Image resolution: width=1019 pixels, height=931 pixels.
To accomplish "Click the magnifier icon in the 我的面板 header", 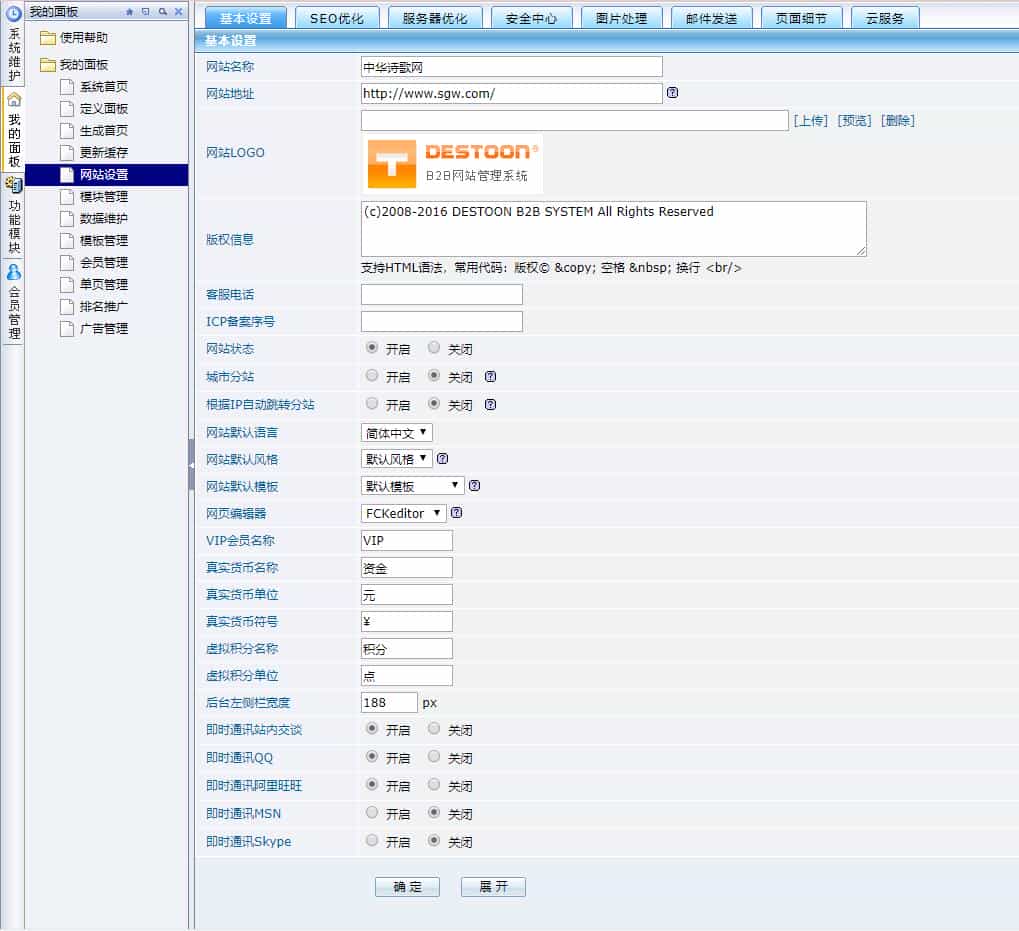I will tap(163, 12).
